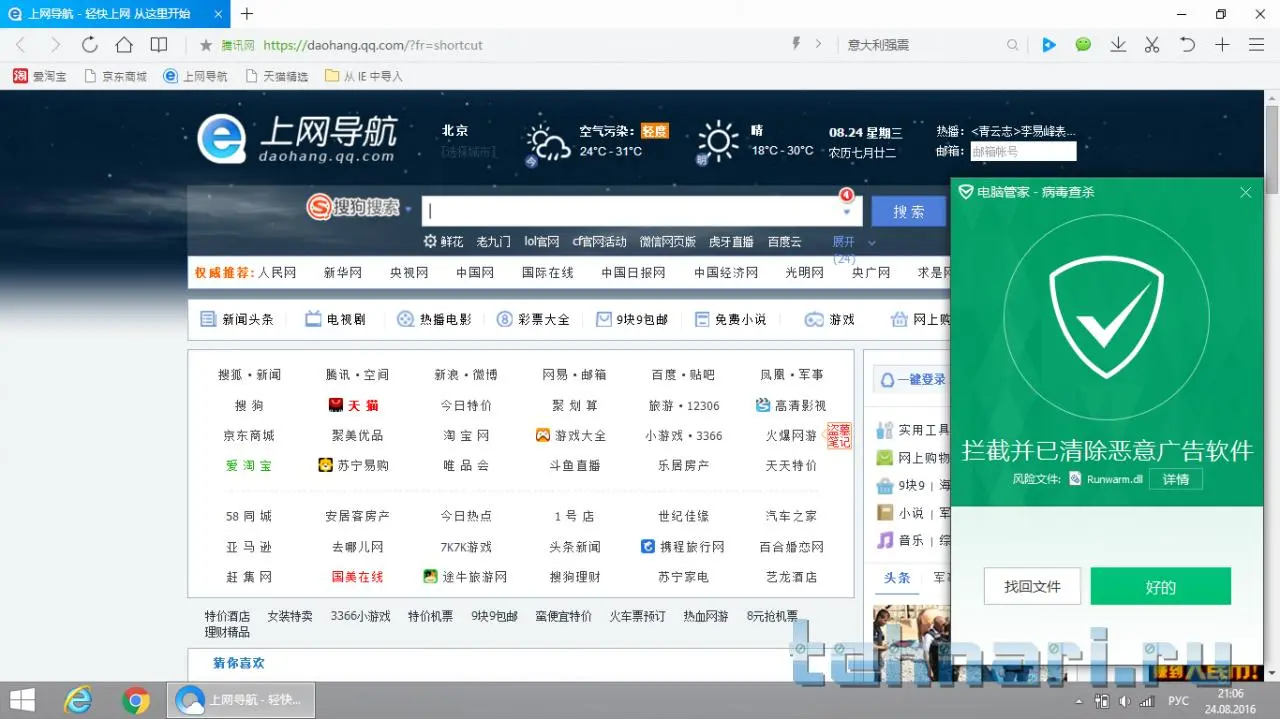
Task: Open the 天猫 site link
Action: [x=354, y=405]
